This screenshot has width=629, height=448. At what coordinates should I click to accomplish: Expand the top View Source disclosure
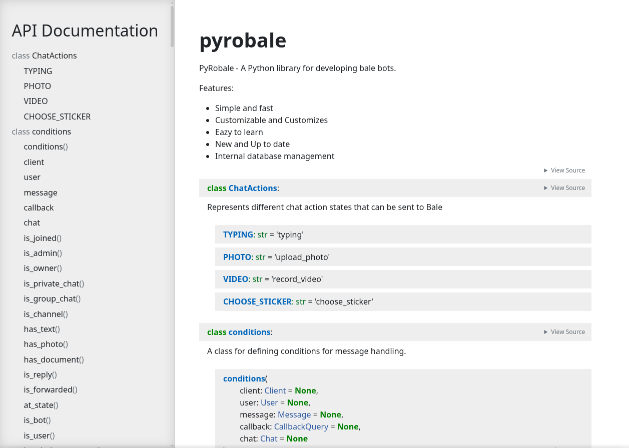(x=564, y=170)
